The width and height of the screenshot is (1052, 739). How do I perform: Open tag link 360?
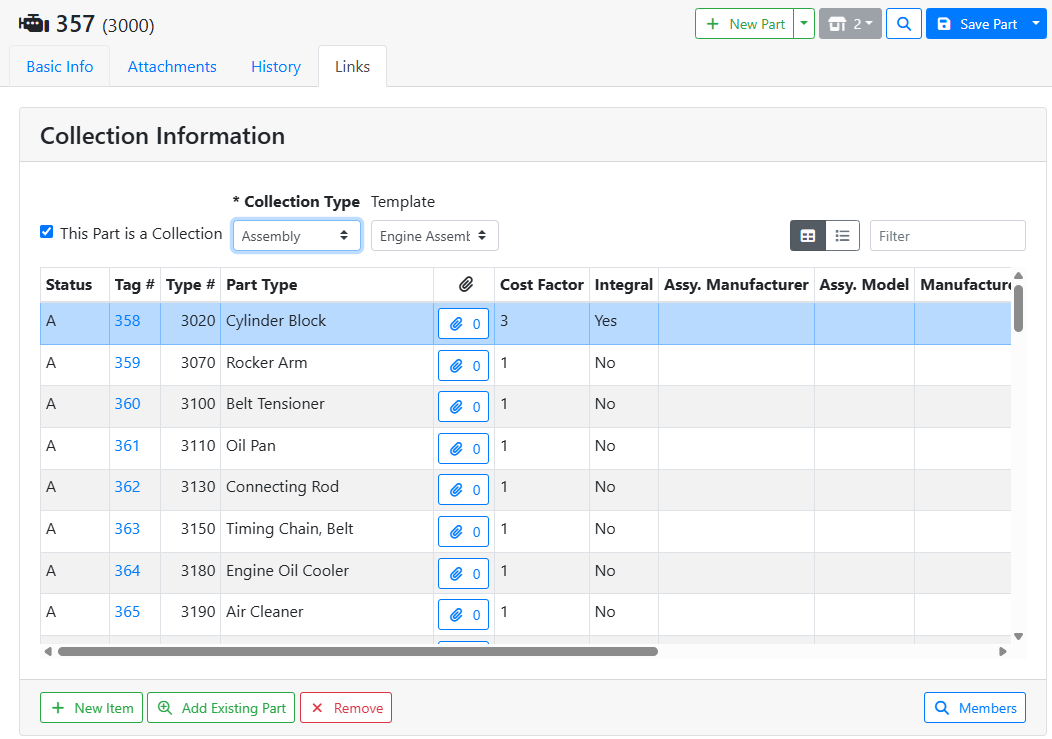[127, 404]
